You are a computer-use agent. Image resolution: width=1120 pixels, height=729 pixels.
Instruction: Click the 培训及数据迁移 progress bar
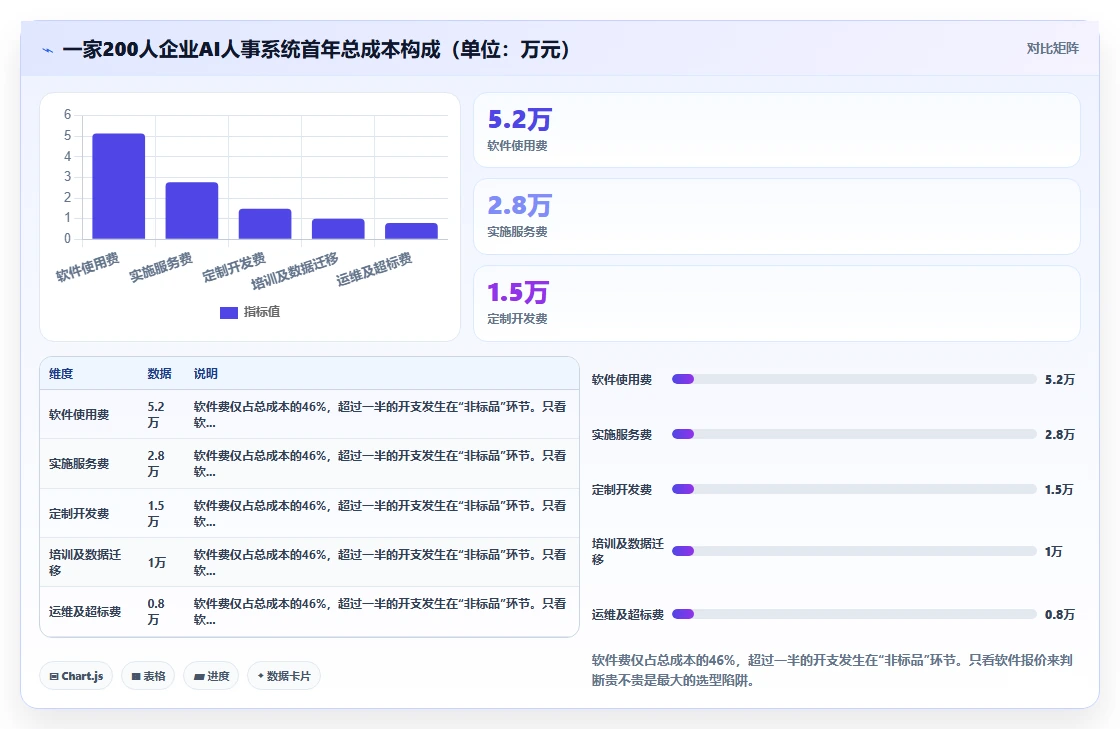(x=854, y=551)
